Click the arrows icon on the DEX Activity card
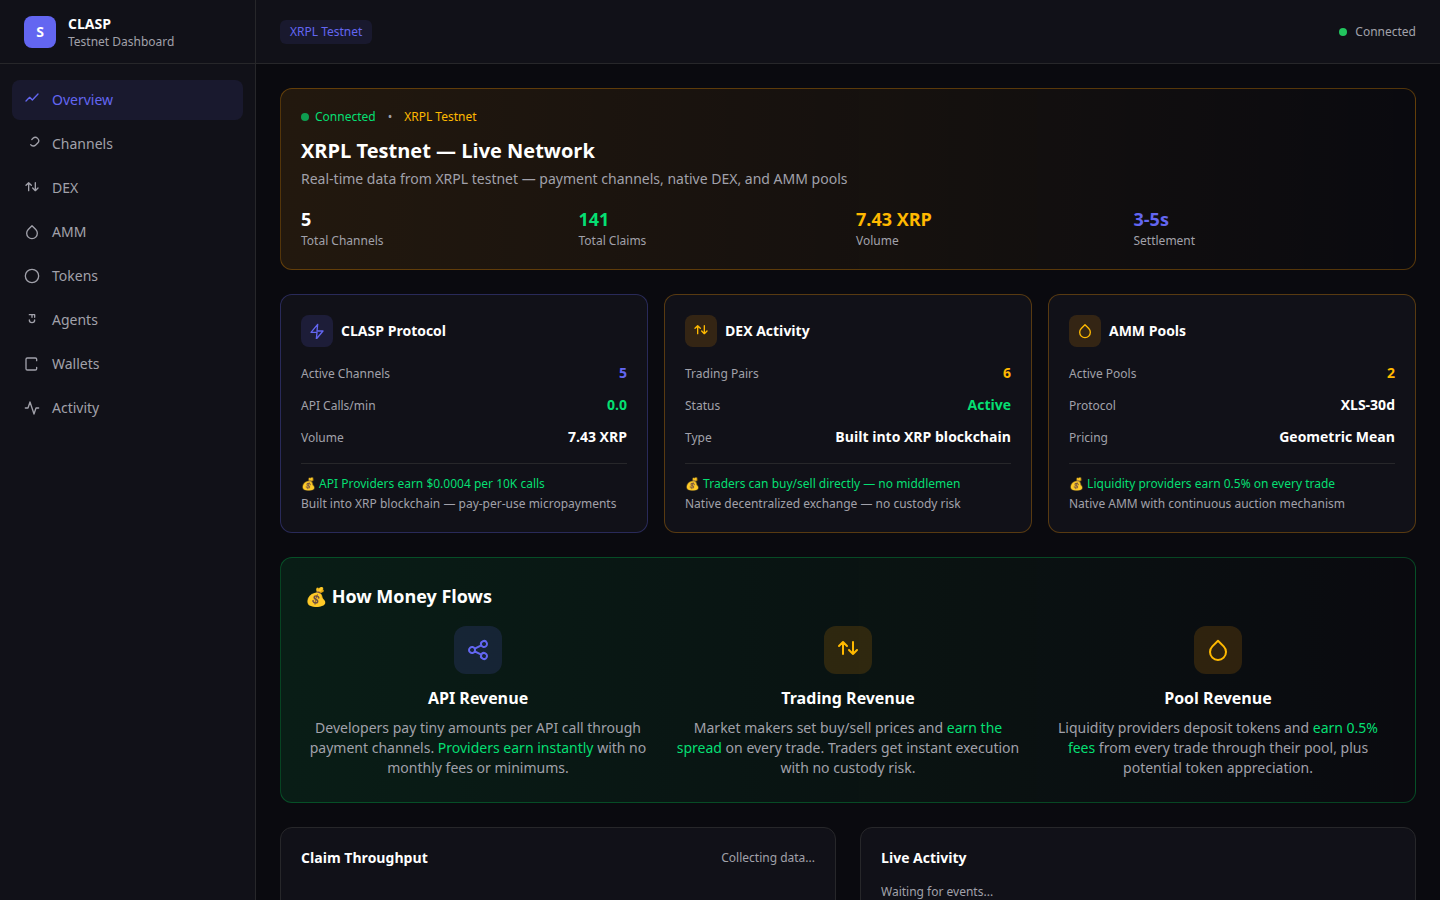Screen dimensions: 1440x900 pyautogui.click(x=700, y=330)
